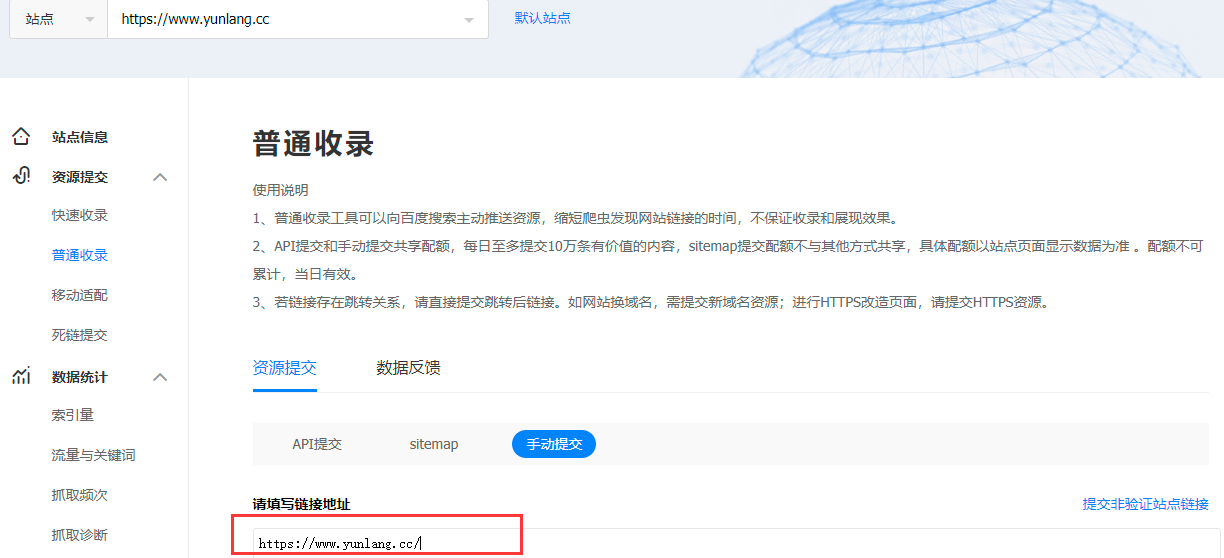Open 快速收录 in the sidebar
1224x558 pixels.
click(x=80, y=215)
